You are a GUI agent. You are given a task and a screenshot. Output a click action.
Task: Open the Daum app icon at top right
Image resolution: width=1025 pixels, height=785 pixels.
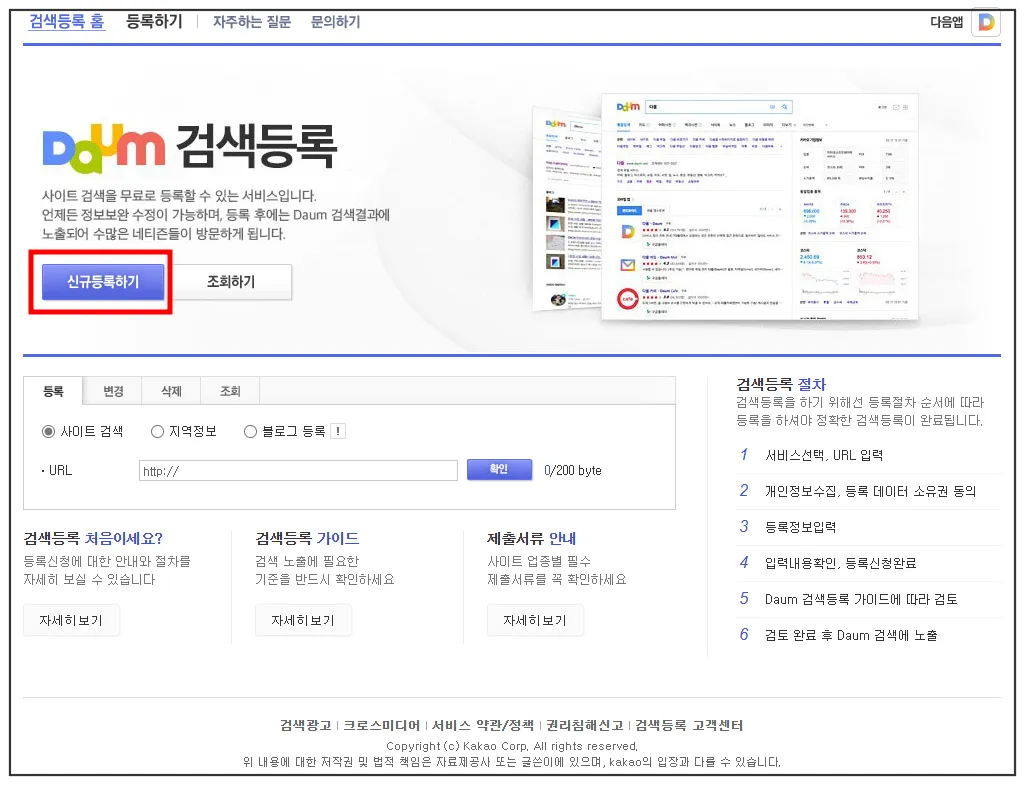(x=986, y=22)
